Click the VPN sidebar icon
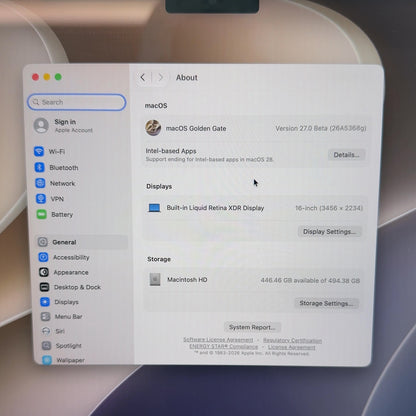 click(x=41, y=199)
